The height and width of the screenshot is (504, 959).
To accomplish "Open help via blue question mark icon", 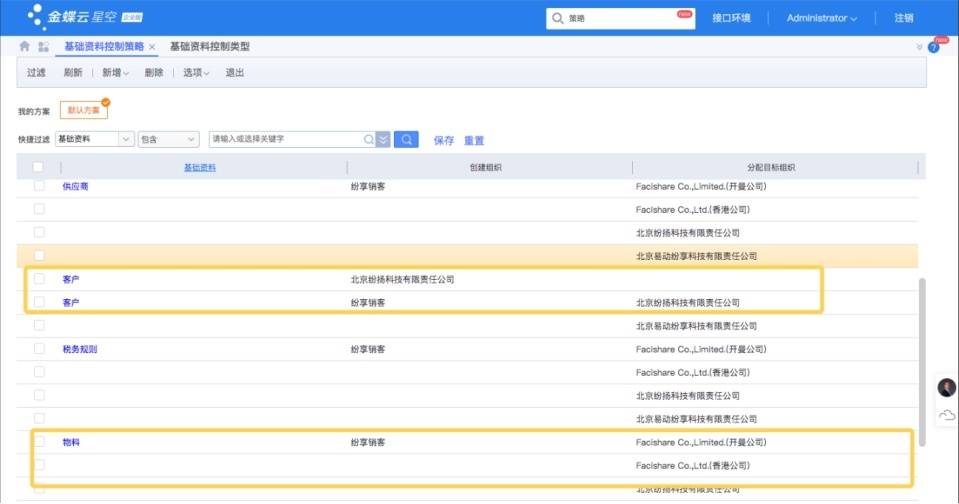I will click(933, 48).
